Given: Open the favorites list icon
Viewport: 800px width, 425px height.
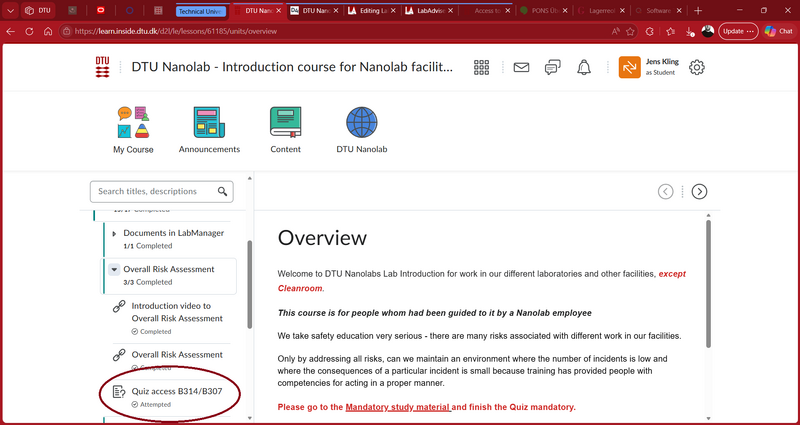Looking at the screenshot, I should tap(670, 31).
